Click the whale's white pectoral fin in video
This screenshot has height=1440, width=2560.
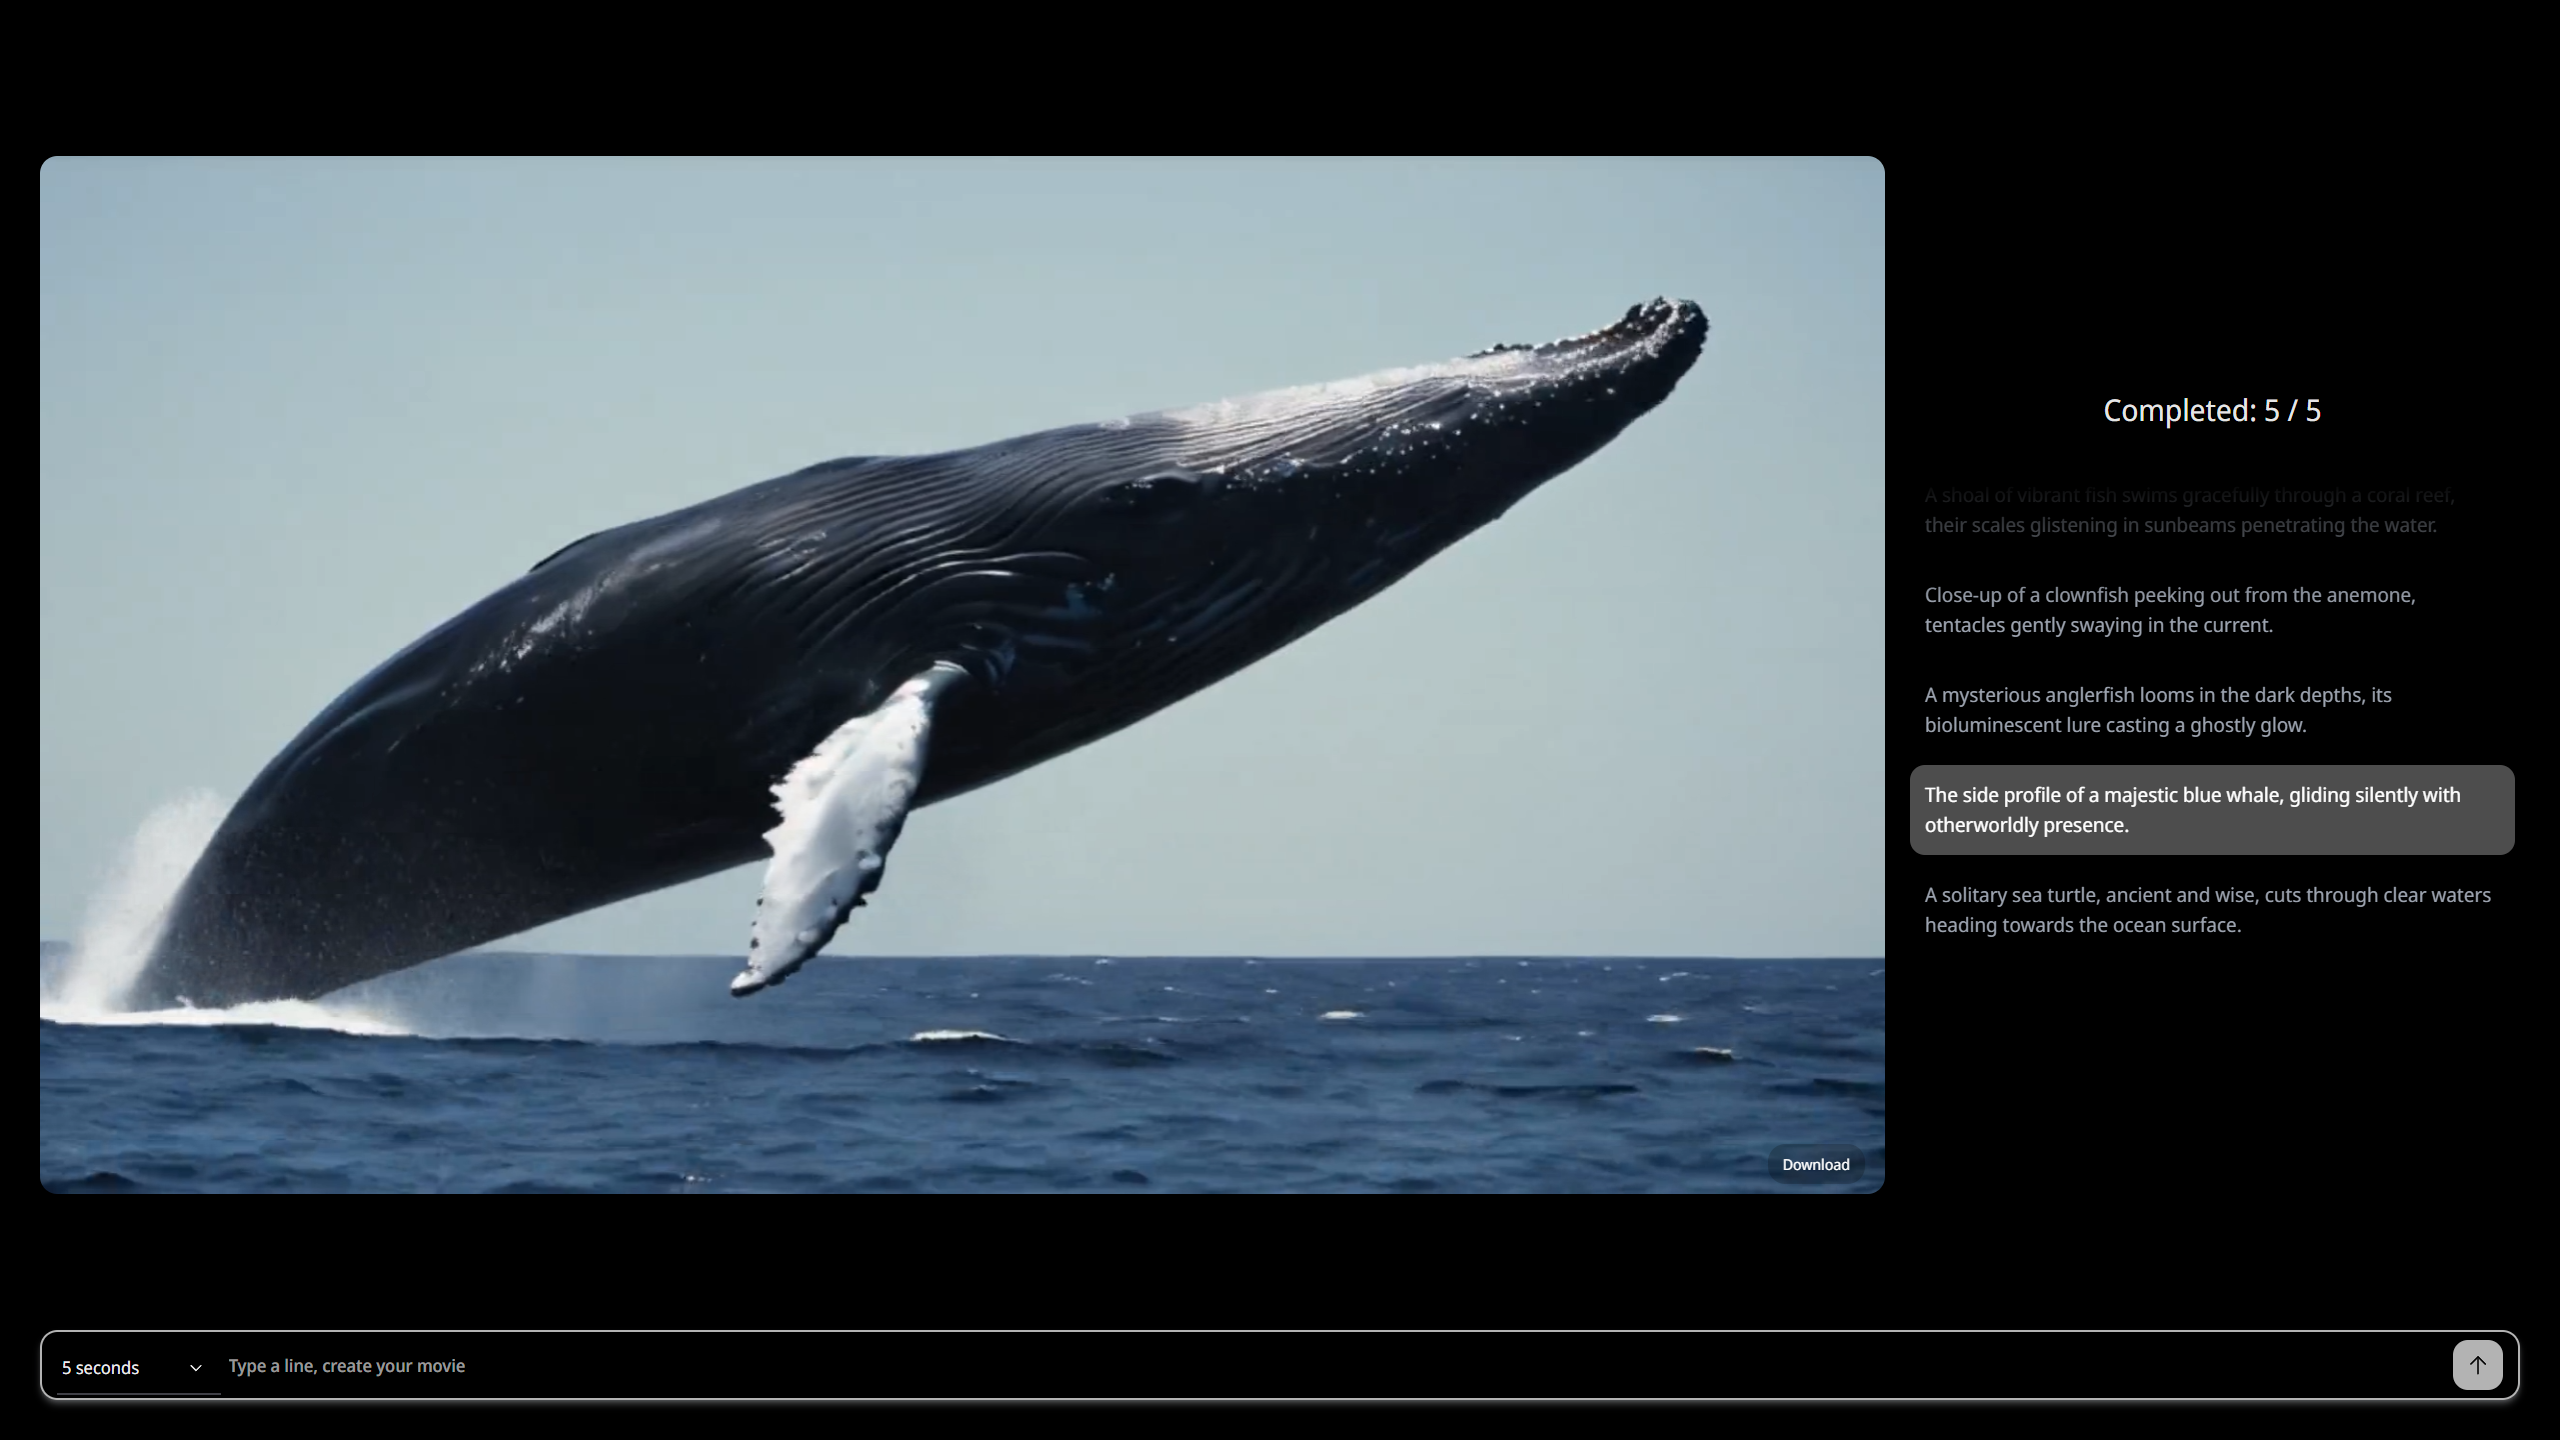pos(840,830)
